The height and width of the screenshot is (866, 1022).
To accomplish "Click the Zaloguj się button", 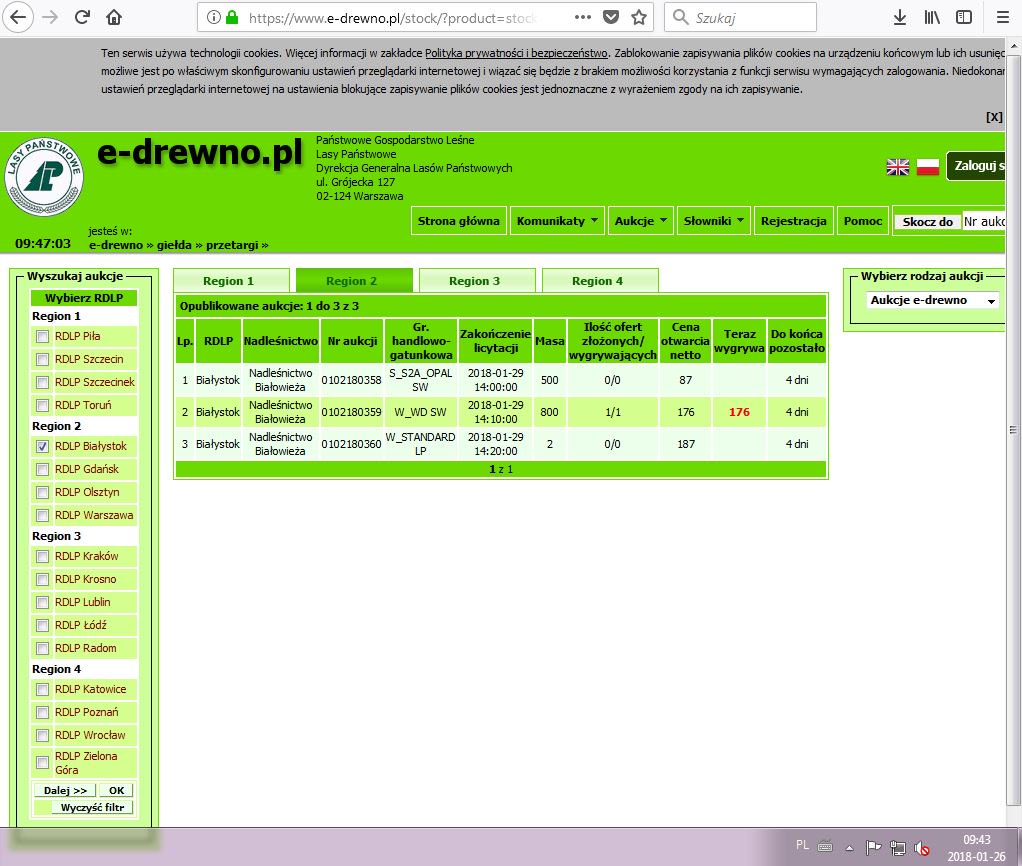I will [x=976, y=166].
